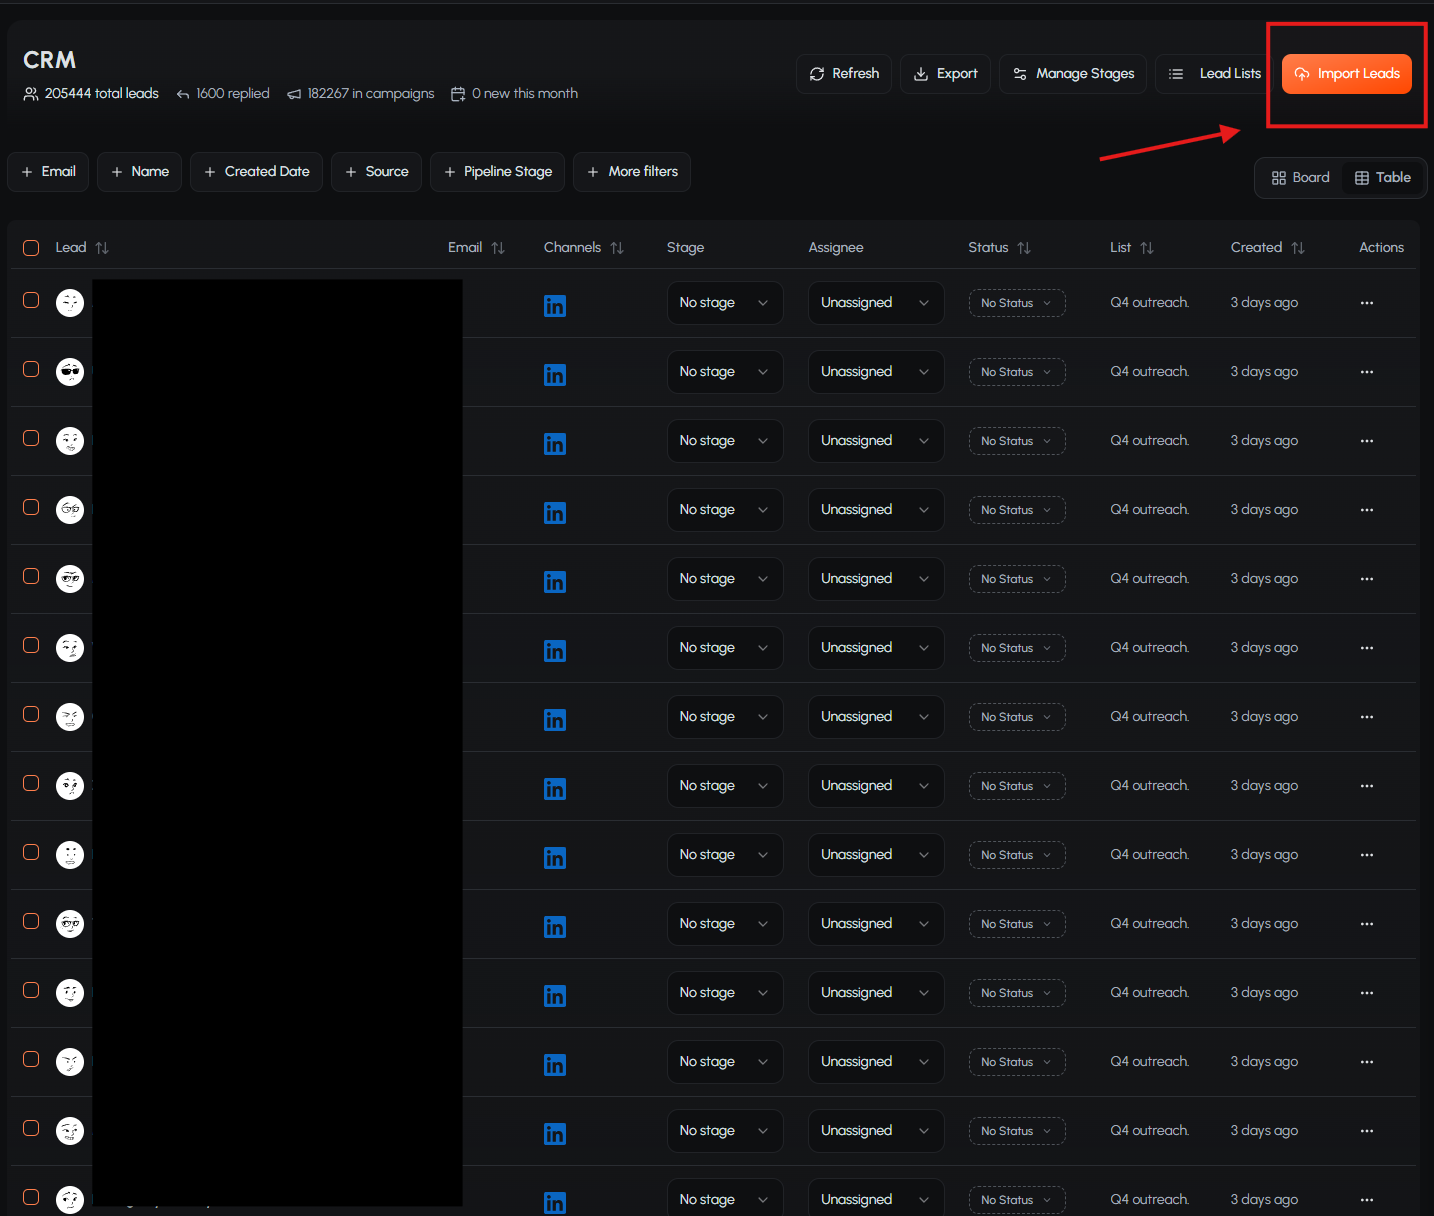The width and height of the screenshot is (1434, 1216).
Task: Sort by List column arrows icon
Action: click(1147, 248)
